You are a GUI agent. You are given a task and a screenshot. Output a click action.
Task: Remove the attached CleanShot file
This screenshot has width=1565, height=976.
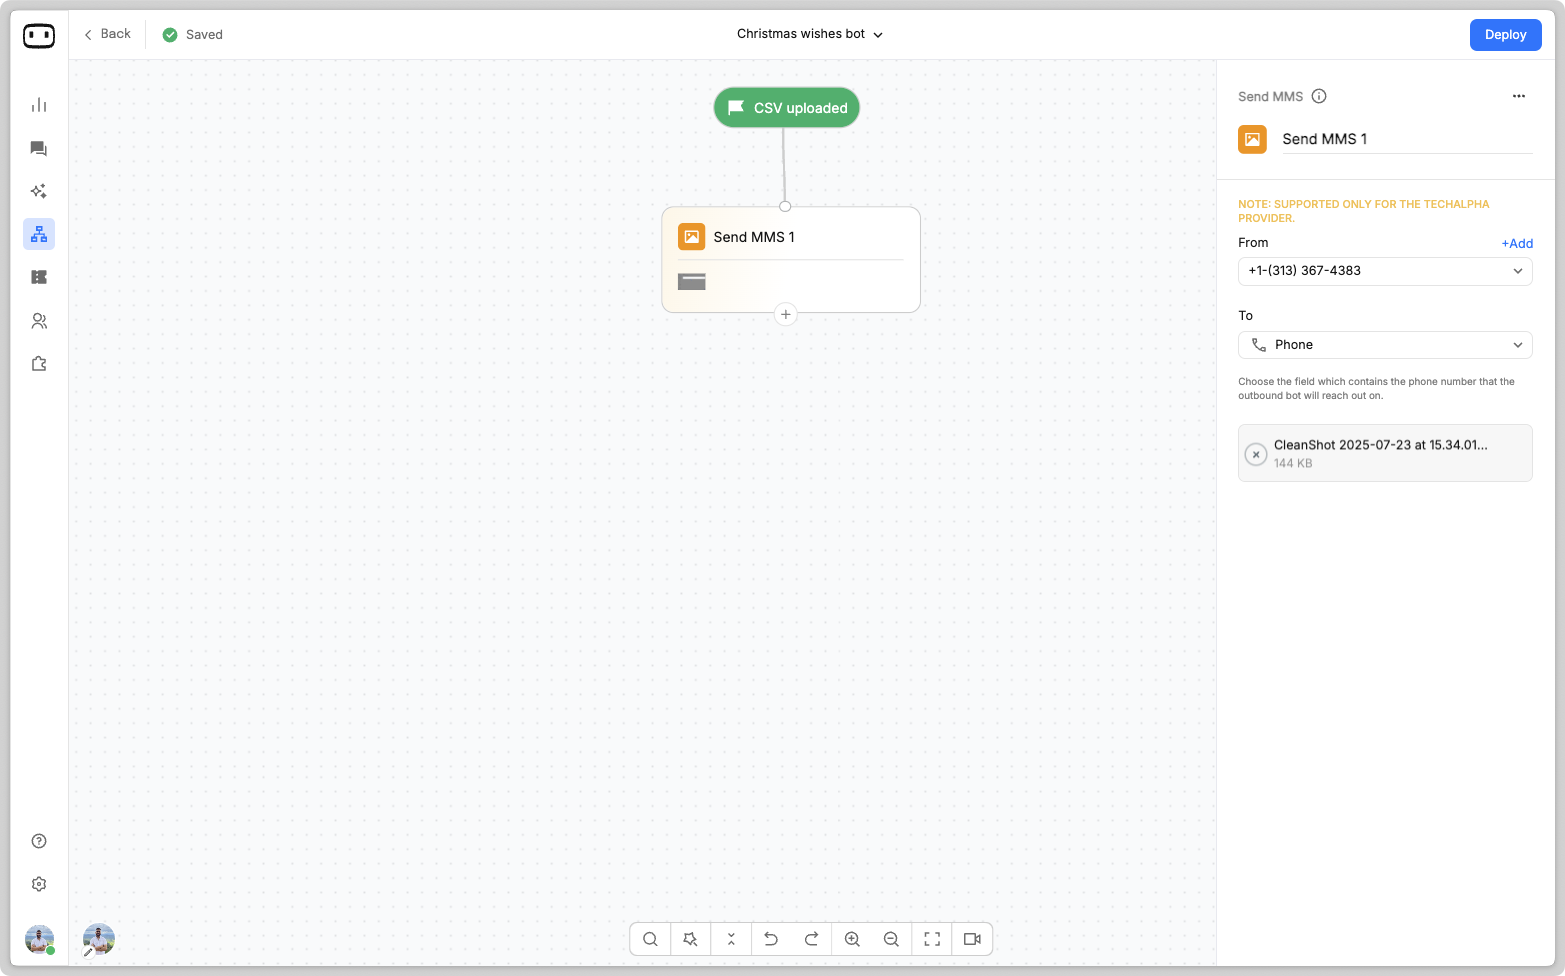pyautogui.click(x=1256, y=454)
